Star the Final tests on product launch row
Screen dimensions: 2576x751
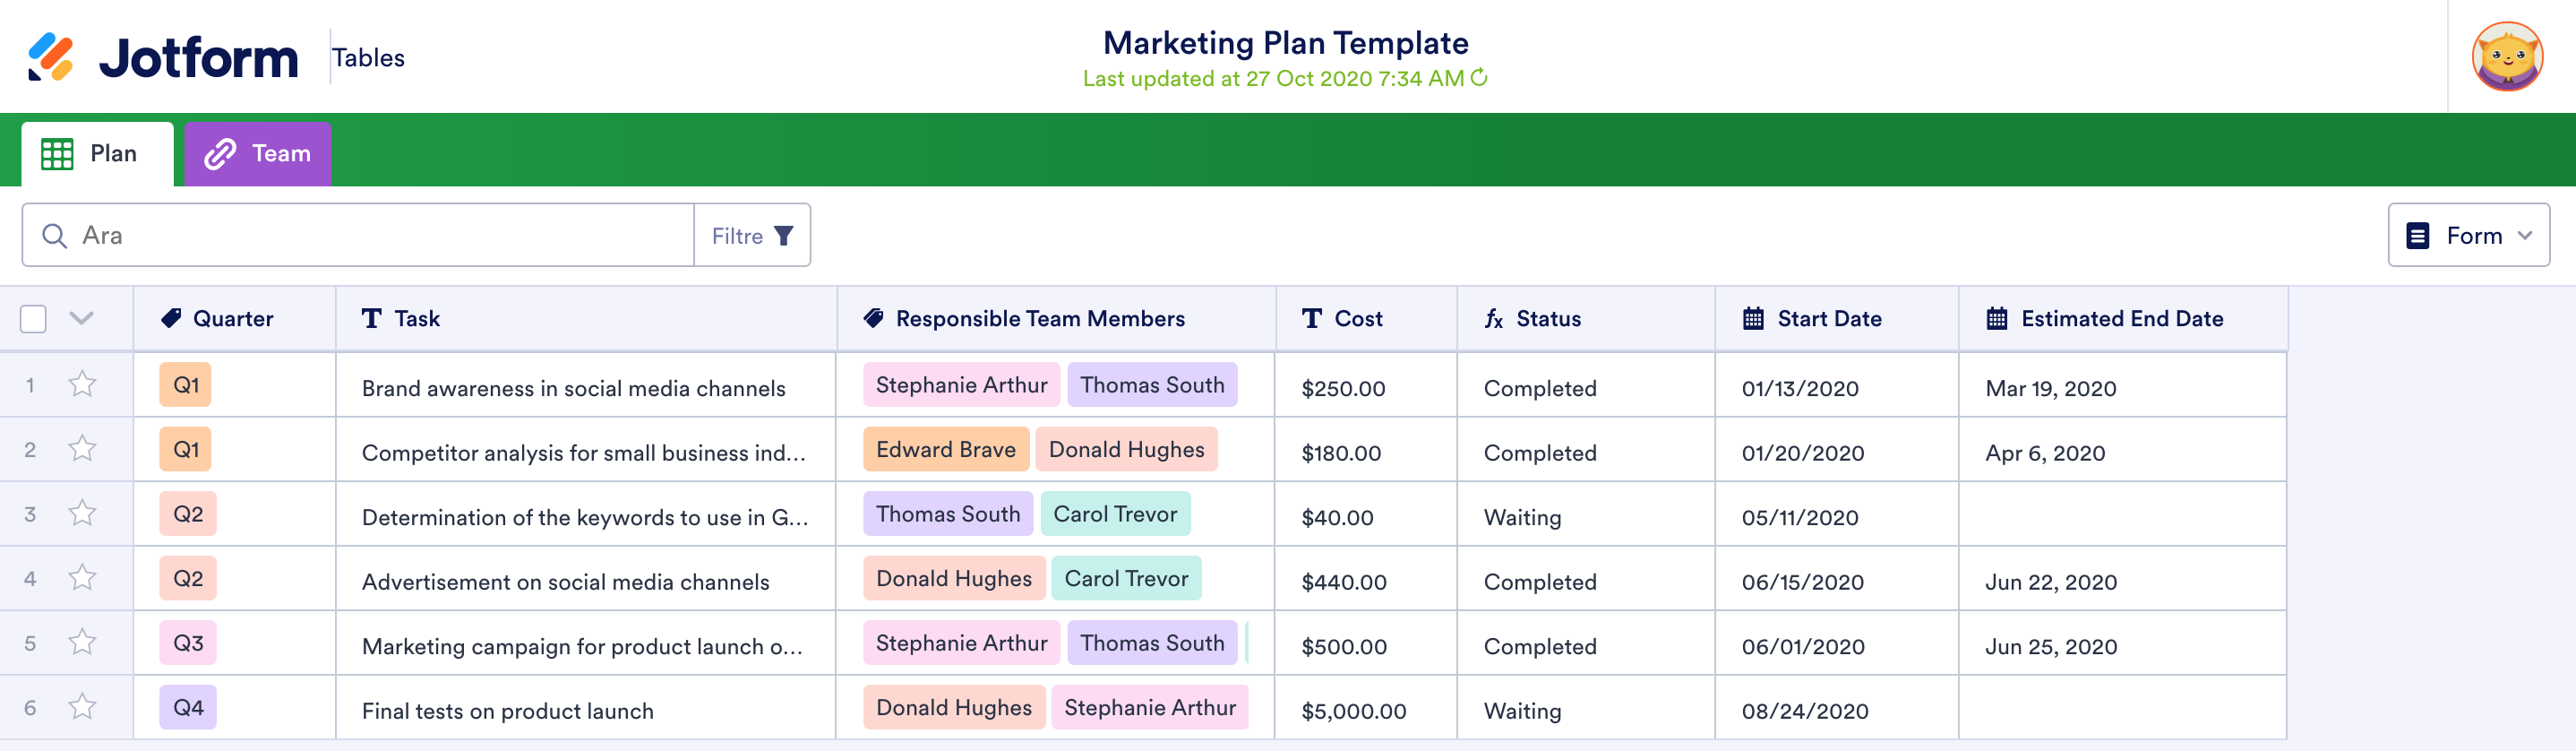pos(82,707)
